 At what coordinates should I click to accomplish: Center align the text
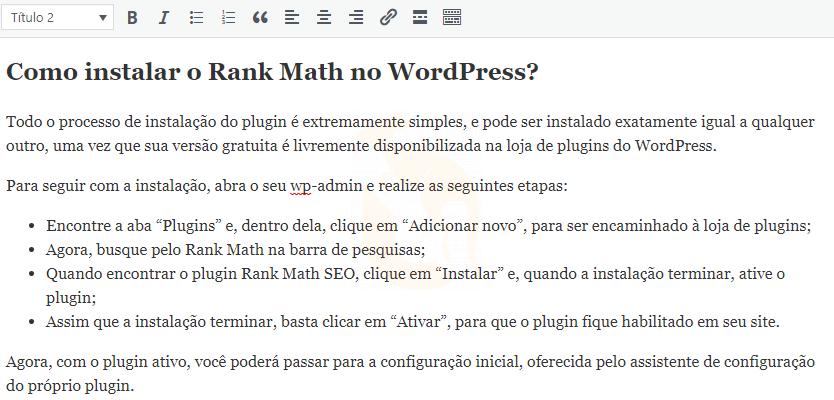tap(323, 18)
